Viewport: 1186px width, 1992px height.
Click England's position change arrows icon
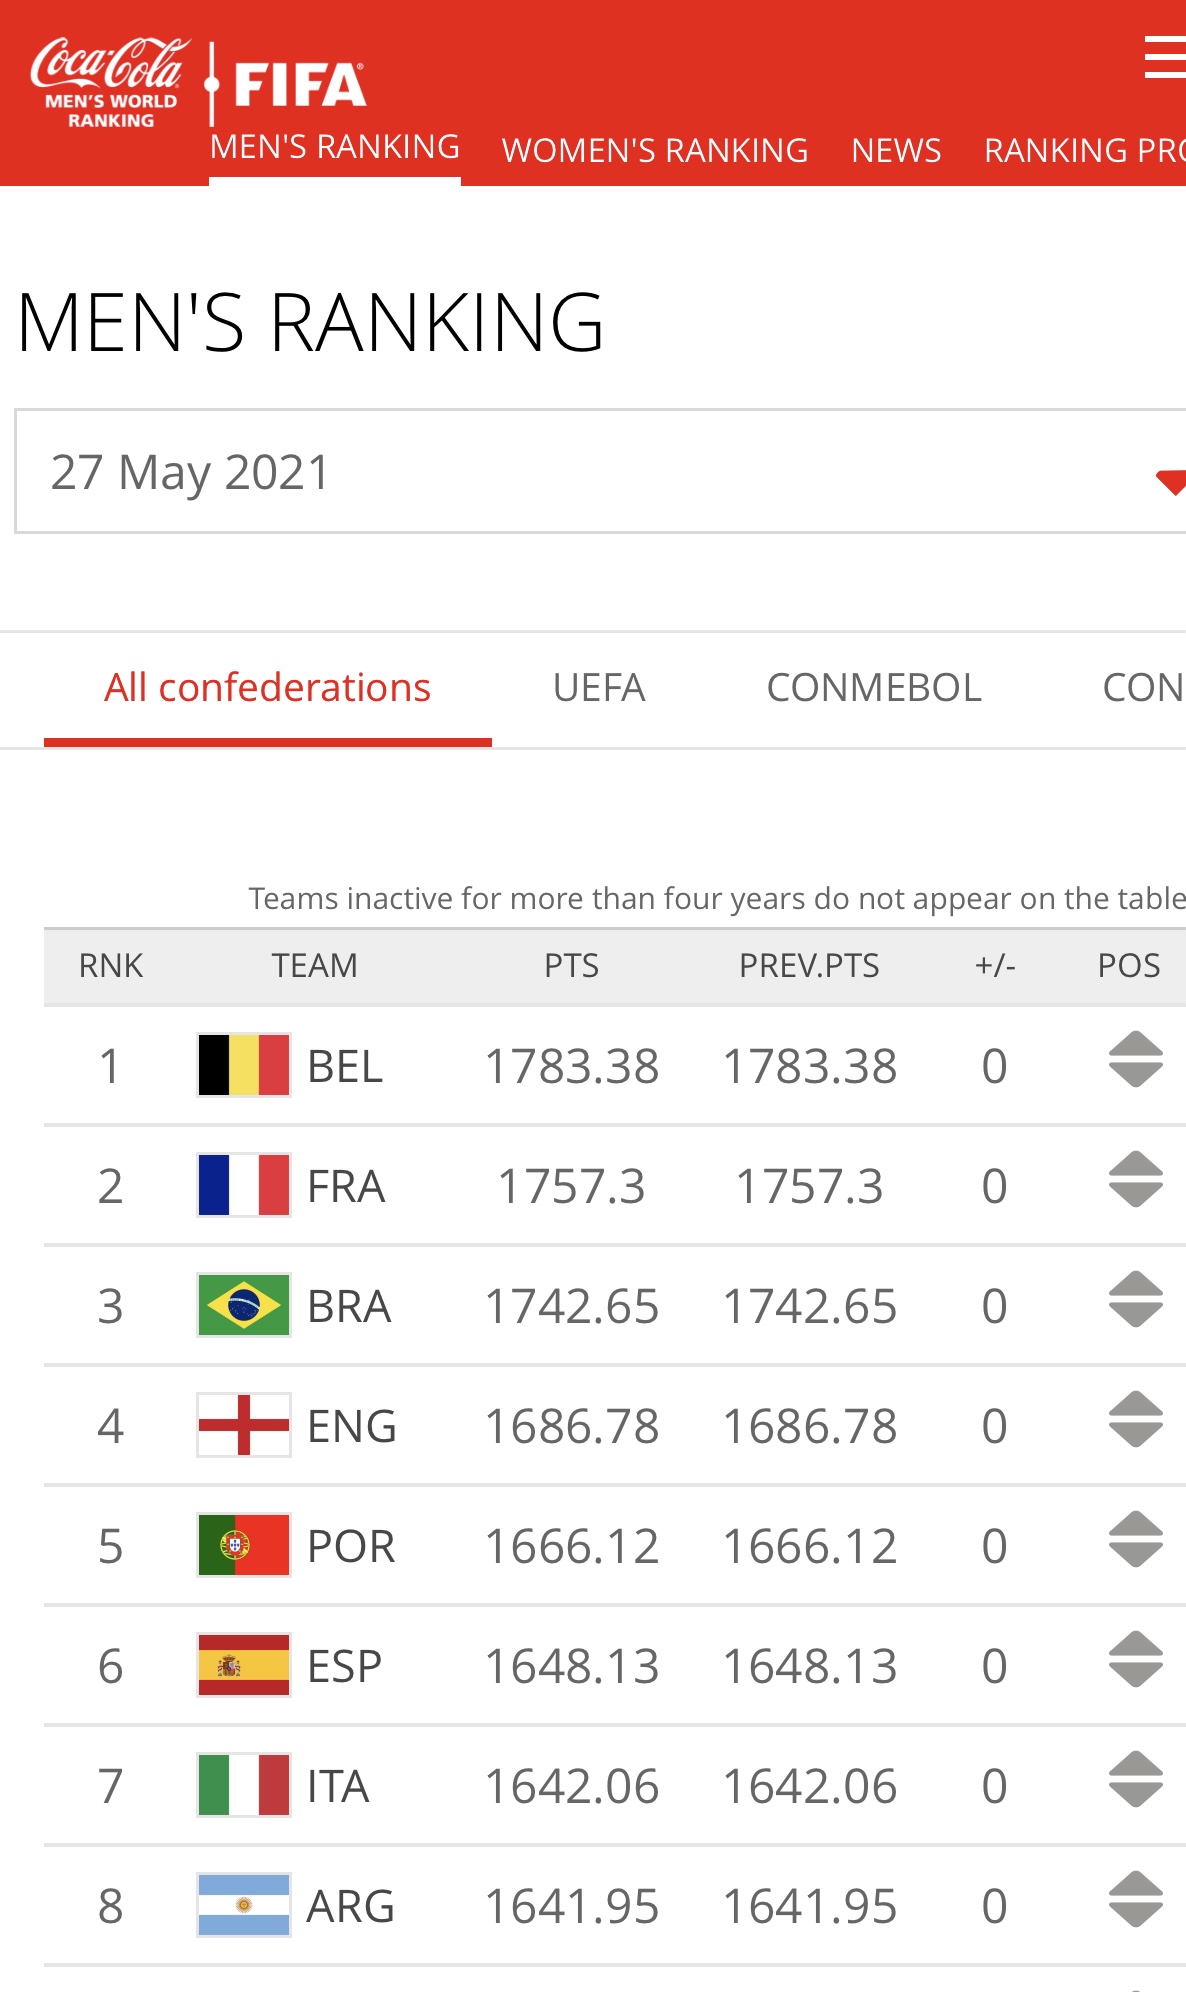[x=1135, y=1420]
